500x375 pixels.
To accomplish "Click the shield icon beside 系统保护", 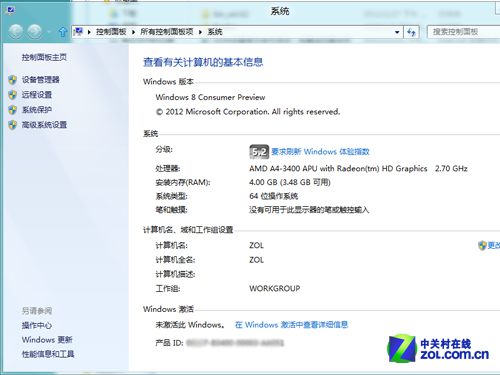I will (x=13, y=110).
